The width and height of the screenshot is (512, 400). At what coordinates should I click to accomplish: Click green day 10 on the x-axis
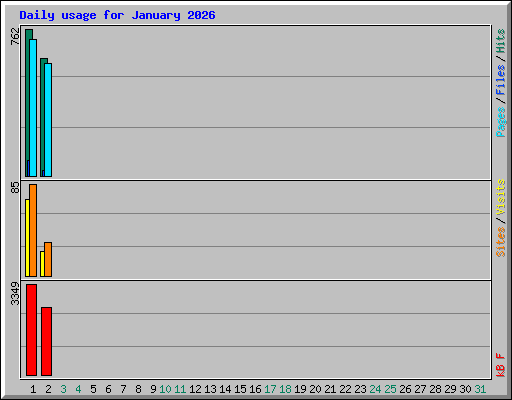click(x=165, y=389)
